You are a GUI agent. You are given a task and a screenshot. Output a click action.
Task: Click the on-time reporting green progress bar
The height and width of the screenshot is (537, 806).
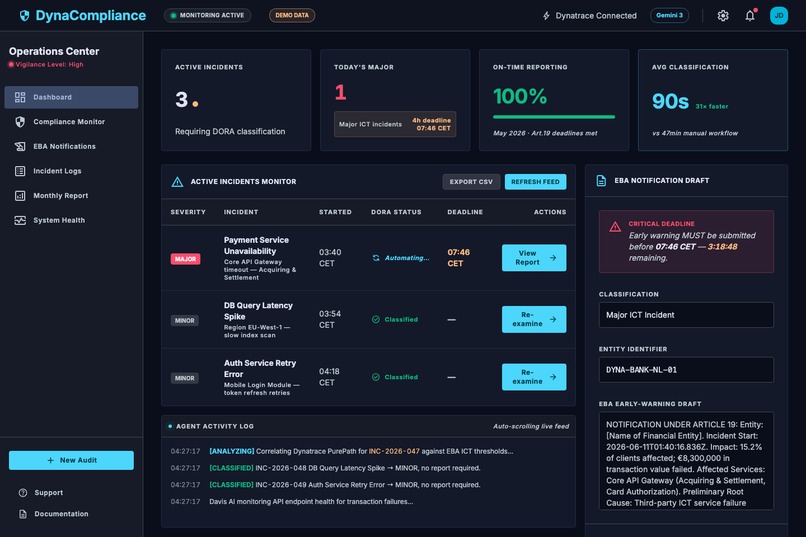pos(554,117)
